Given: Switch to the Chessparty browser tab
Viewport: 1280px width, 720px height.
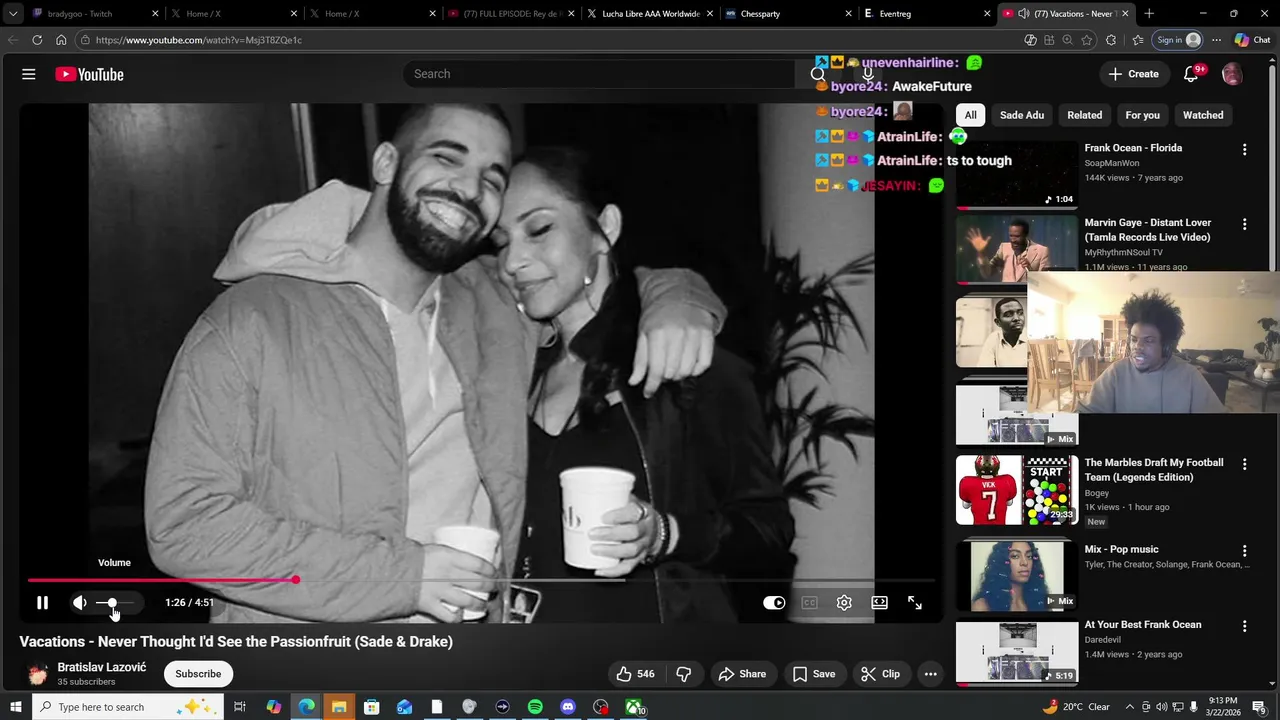Looking at the screenshot, I should (788, 14).
